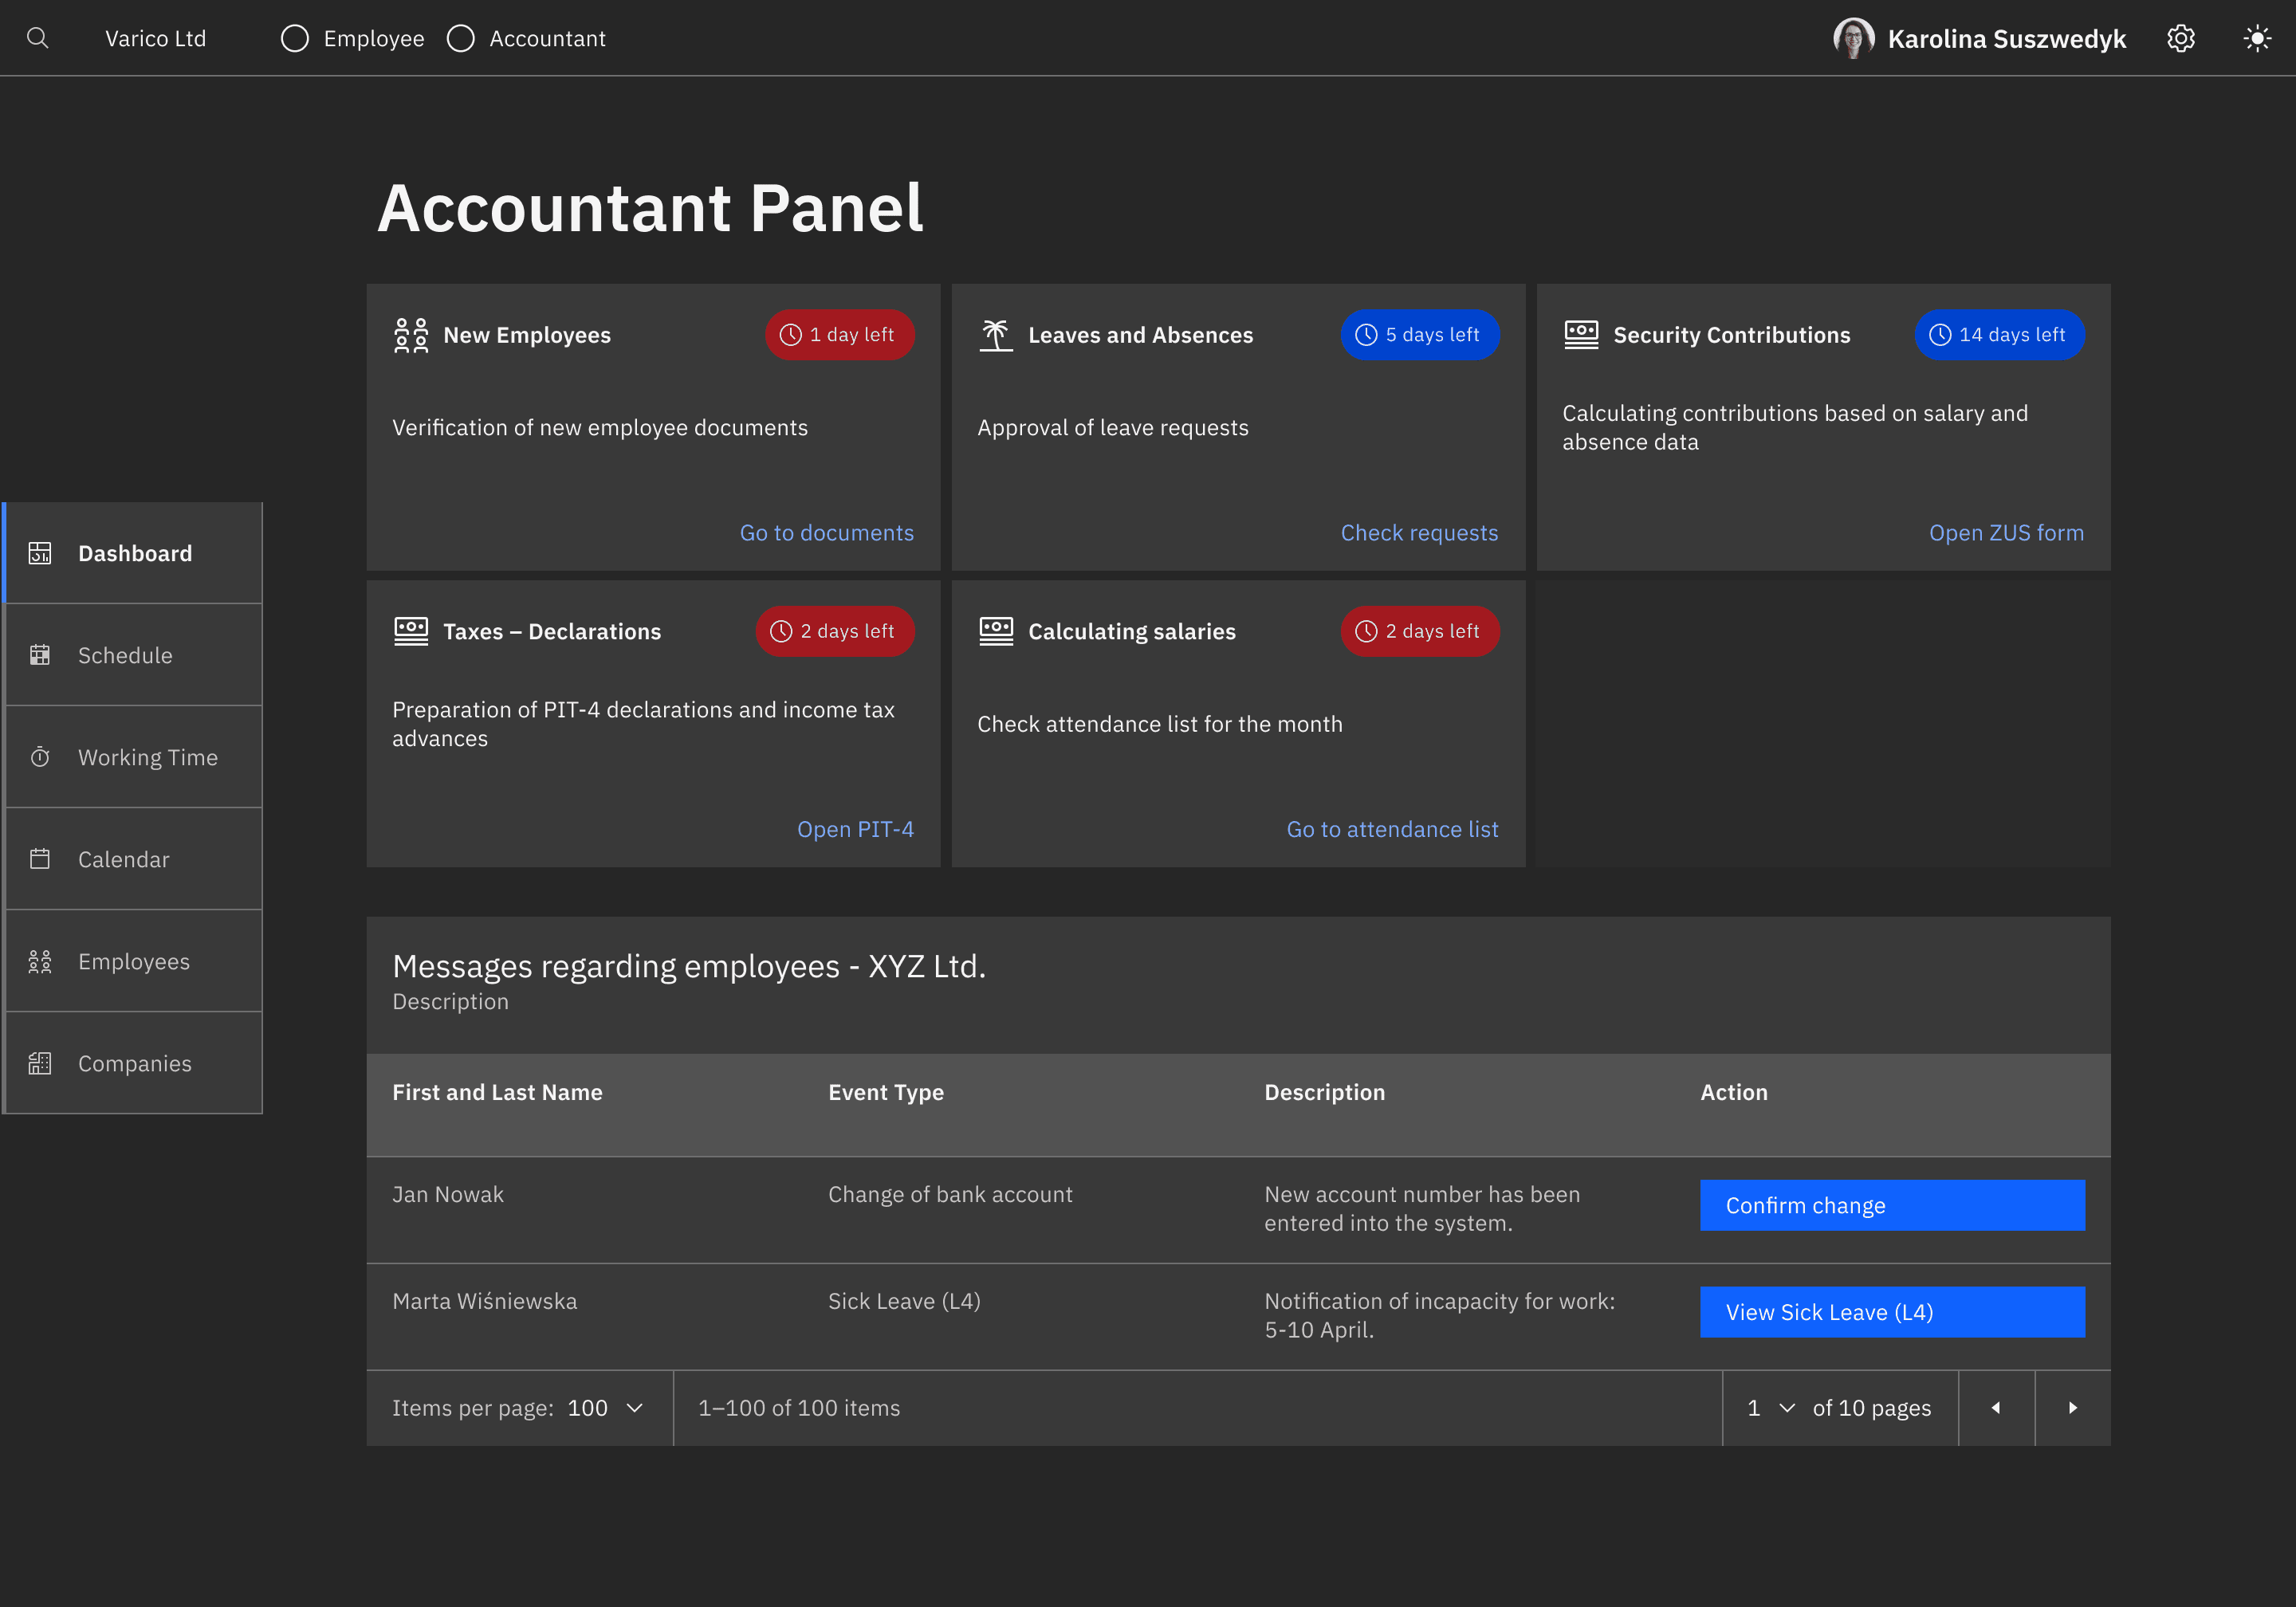Viewport: 2296px width, 1607px height.
Task: Click the 1 day left badge
Action: (839, 335)
